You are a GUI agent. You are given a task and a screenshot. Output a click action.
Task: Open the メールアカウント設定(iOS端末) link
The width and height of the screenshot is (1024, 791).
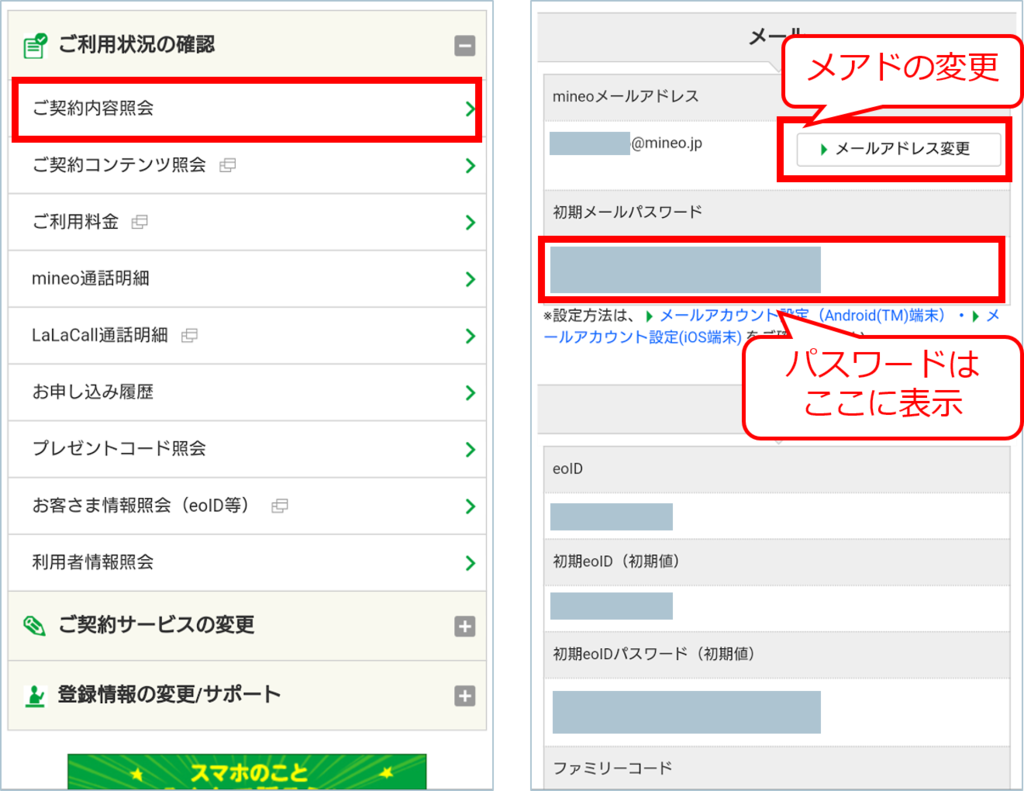[x=643, y=337]
